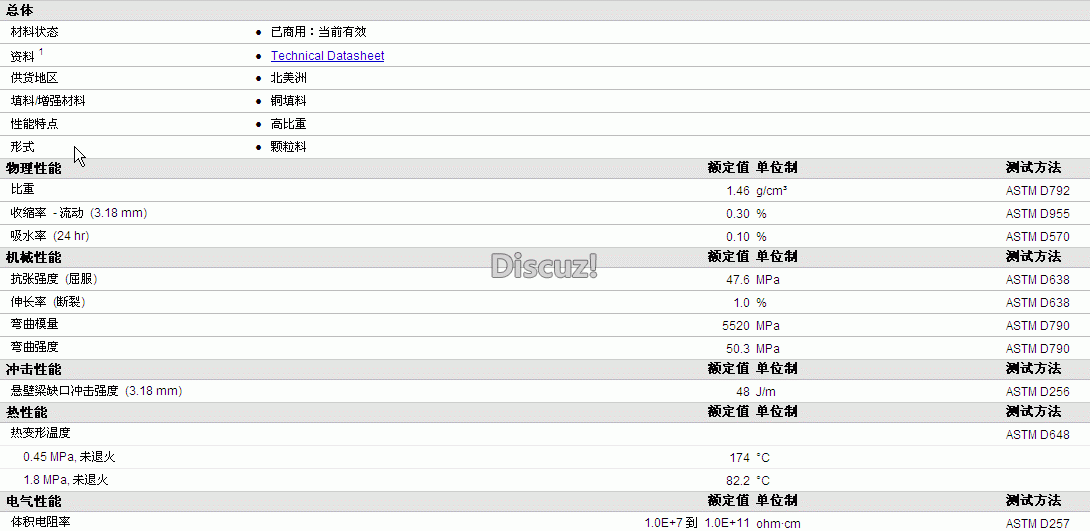Click the ASTM D792 test method
Screen dimensions: 1090x531
[1037, 190]
